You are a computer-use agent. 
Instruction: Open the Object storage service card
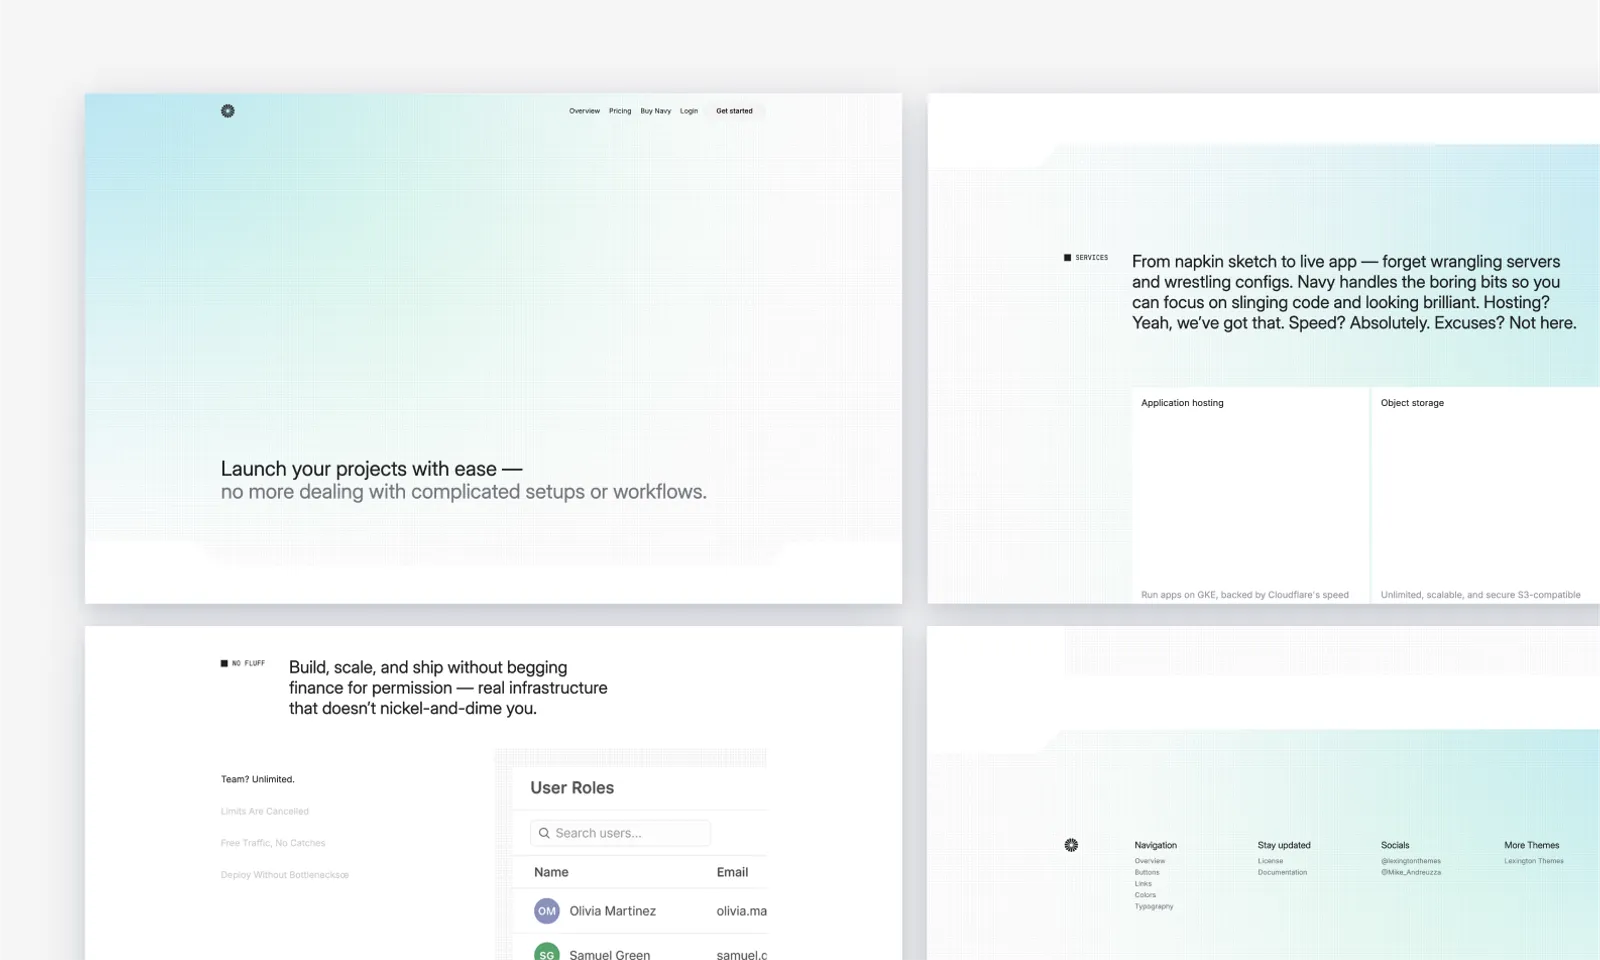pos(1485,495)
